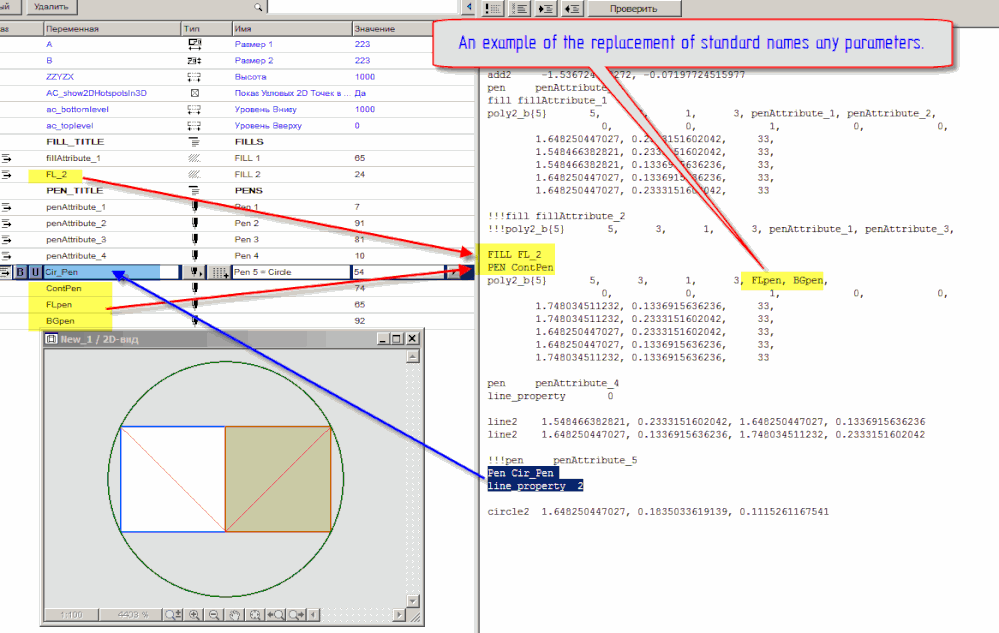Toggle the subordinate indent flag for penAttribute_3

tap(6, 239)
